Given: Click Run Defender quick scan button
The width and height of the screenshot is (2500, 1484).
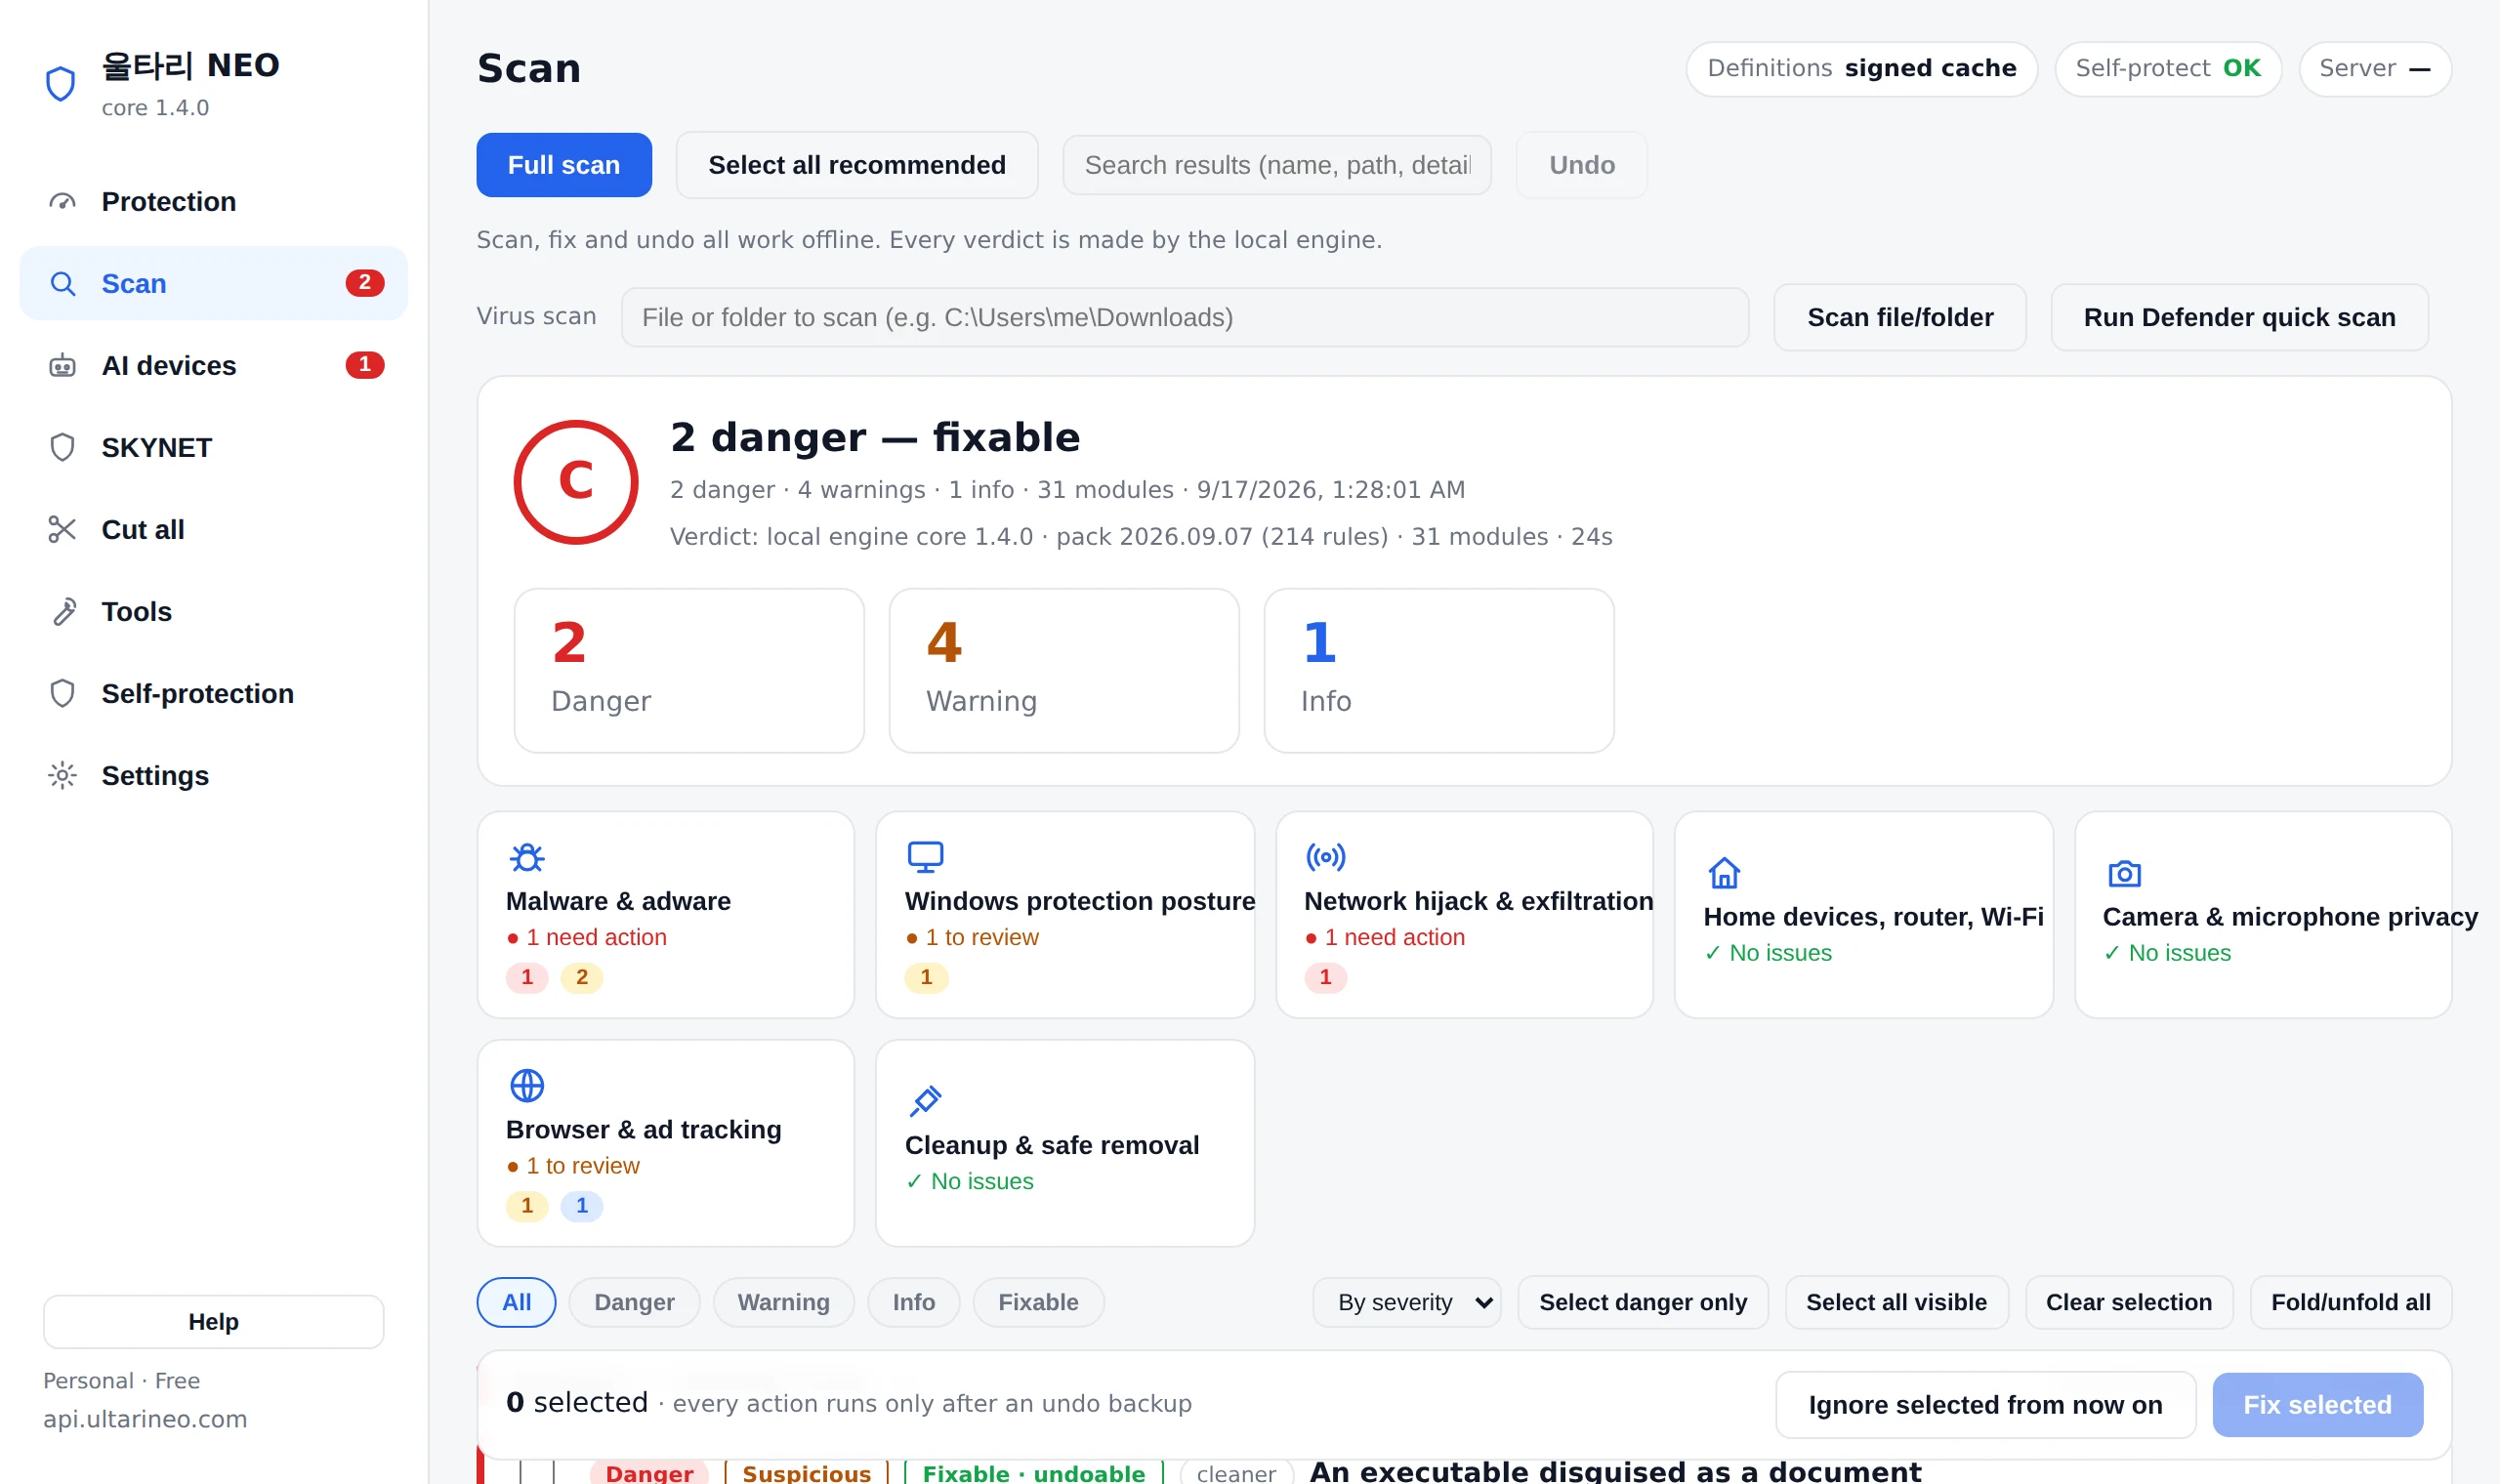Looking at the screenshot, I should click(2239, 317).
